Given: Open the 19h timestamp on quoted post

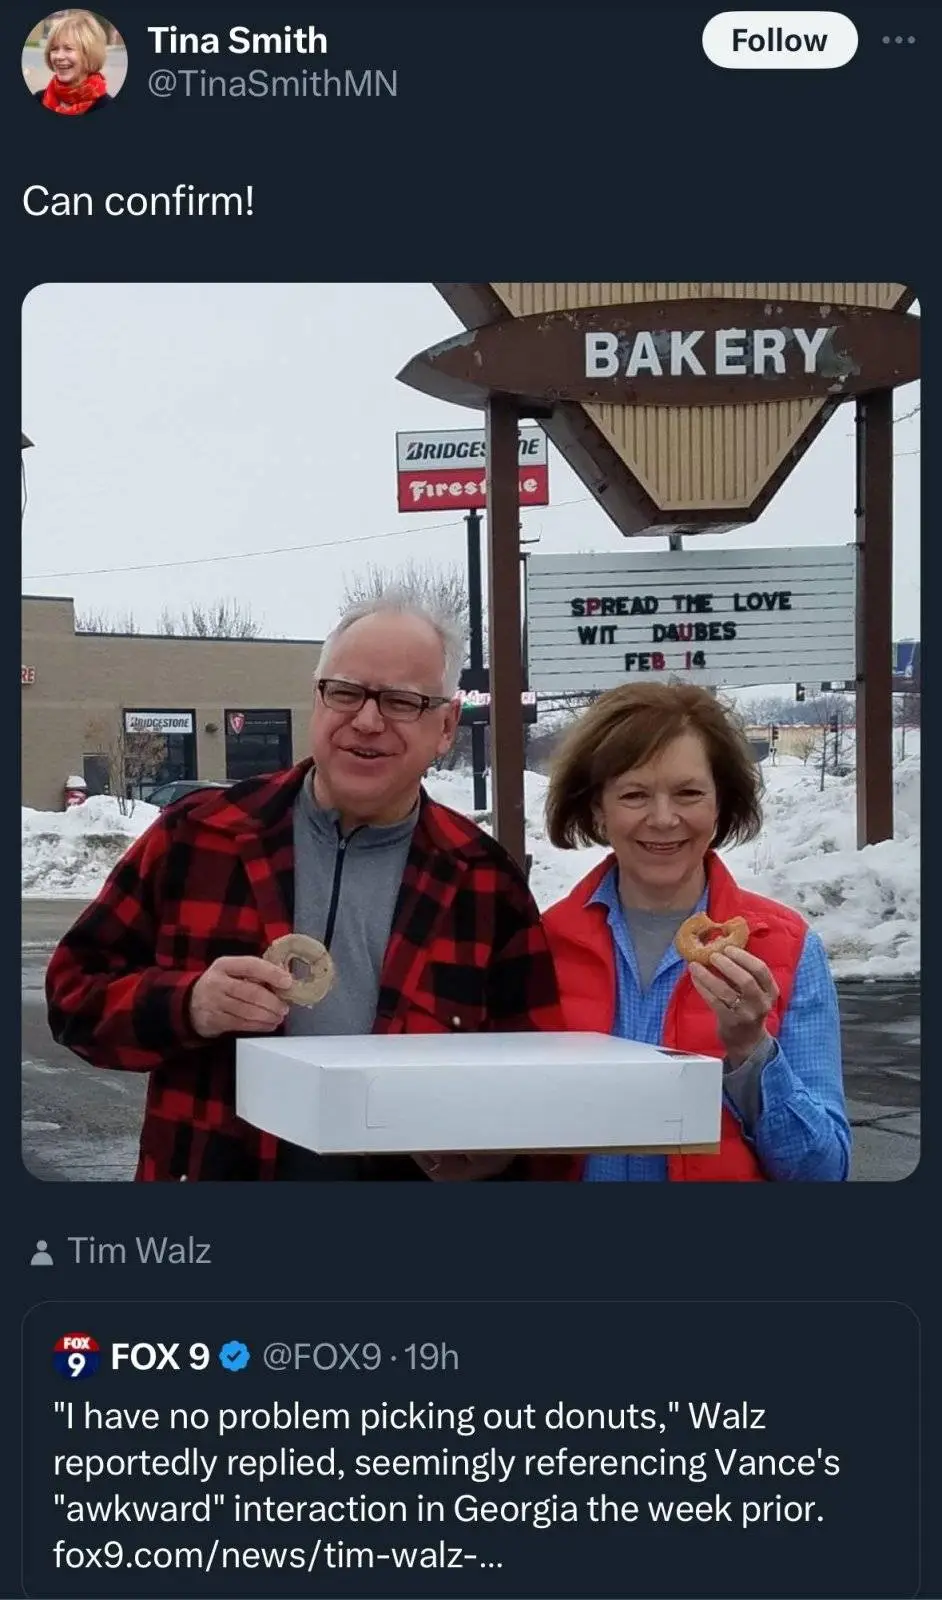Looking at the screenshot, I should click(x=432, y=1357).
